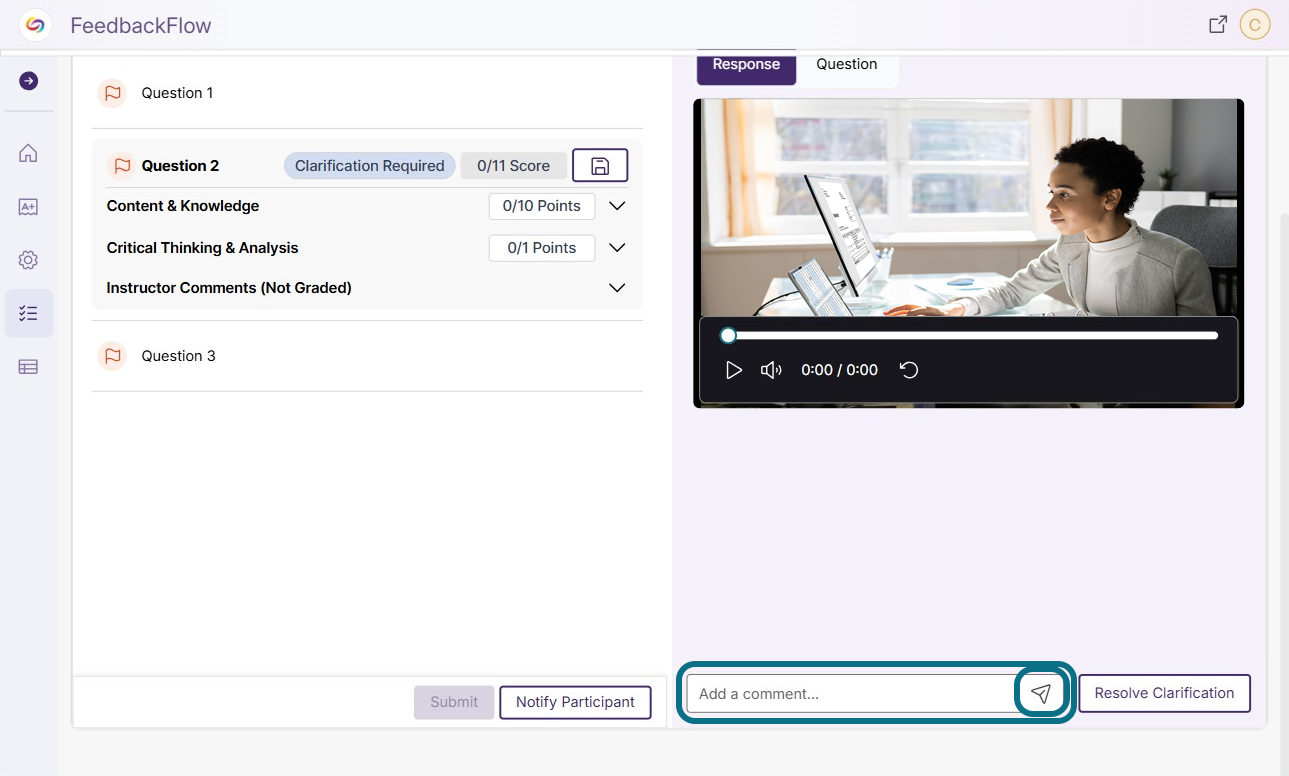Image resolution: width=1289 pixels, height=776 pixels.
Task: Save Question 2 score with disk icon
Action: [600, 166]
